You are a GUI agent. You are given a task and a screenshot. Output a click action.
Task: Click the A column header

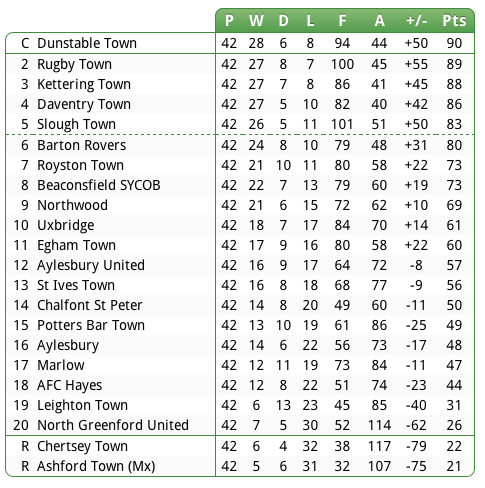(x=379, y=21)
